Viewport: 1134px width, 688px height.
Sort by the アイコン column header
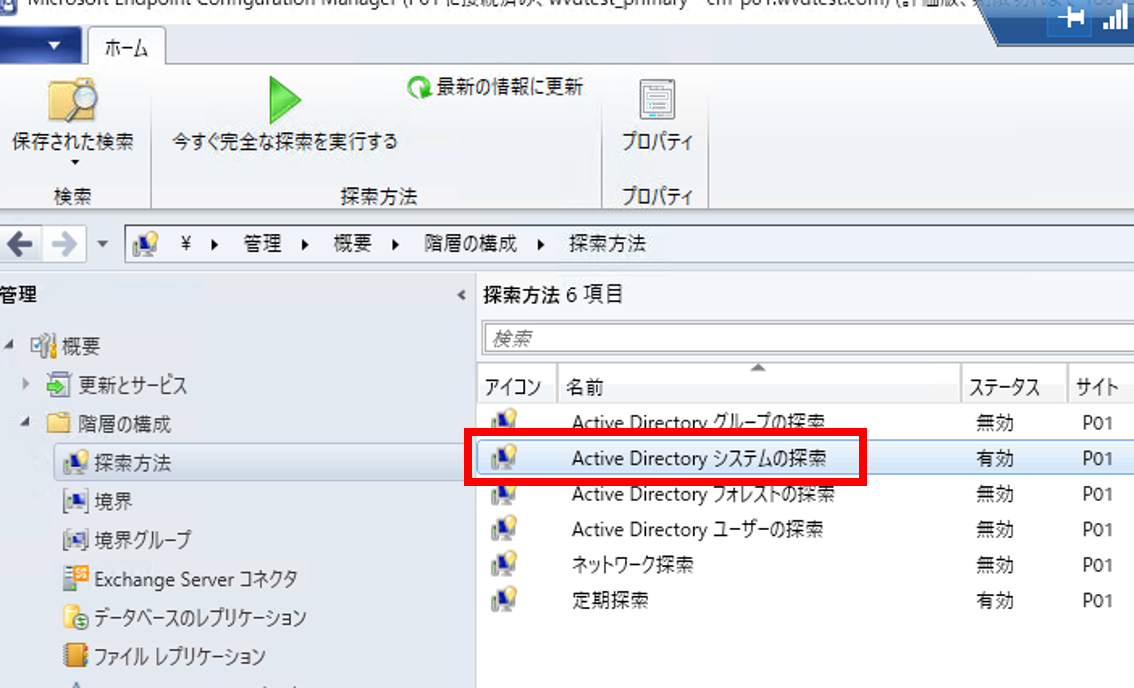tap(516, 387)
